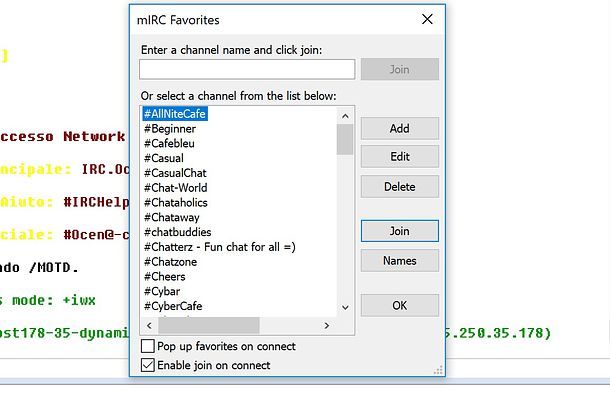Close the mIRC Favorites dialog

[427, 19]
